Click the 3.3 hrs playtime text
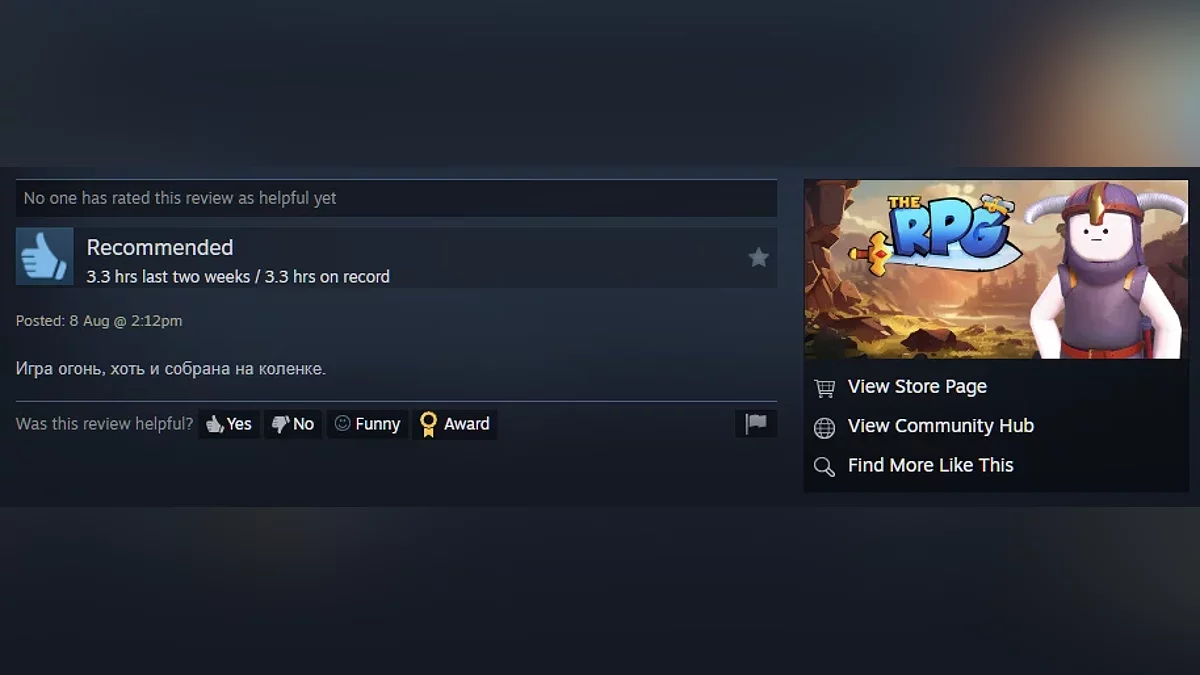This screenshot has width=1200, height=675. coord(238,277)
